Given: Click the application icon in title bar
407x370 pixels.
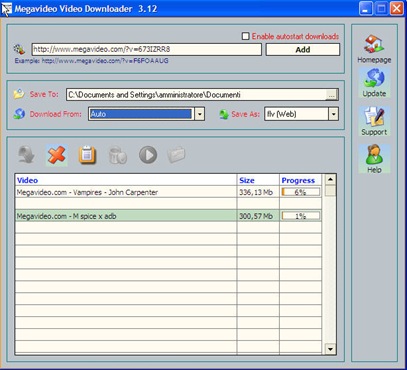Looking at the screenshot, I should (x=7, y=9).
